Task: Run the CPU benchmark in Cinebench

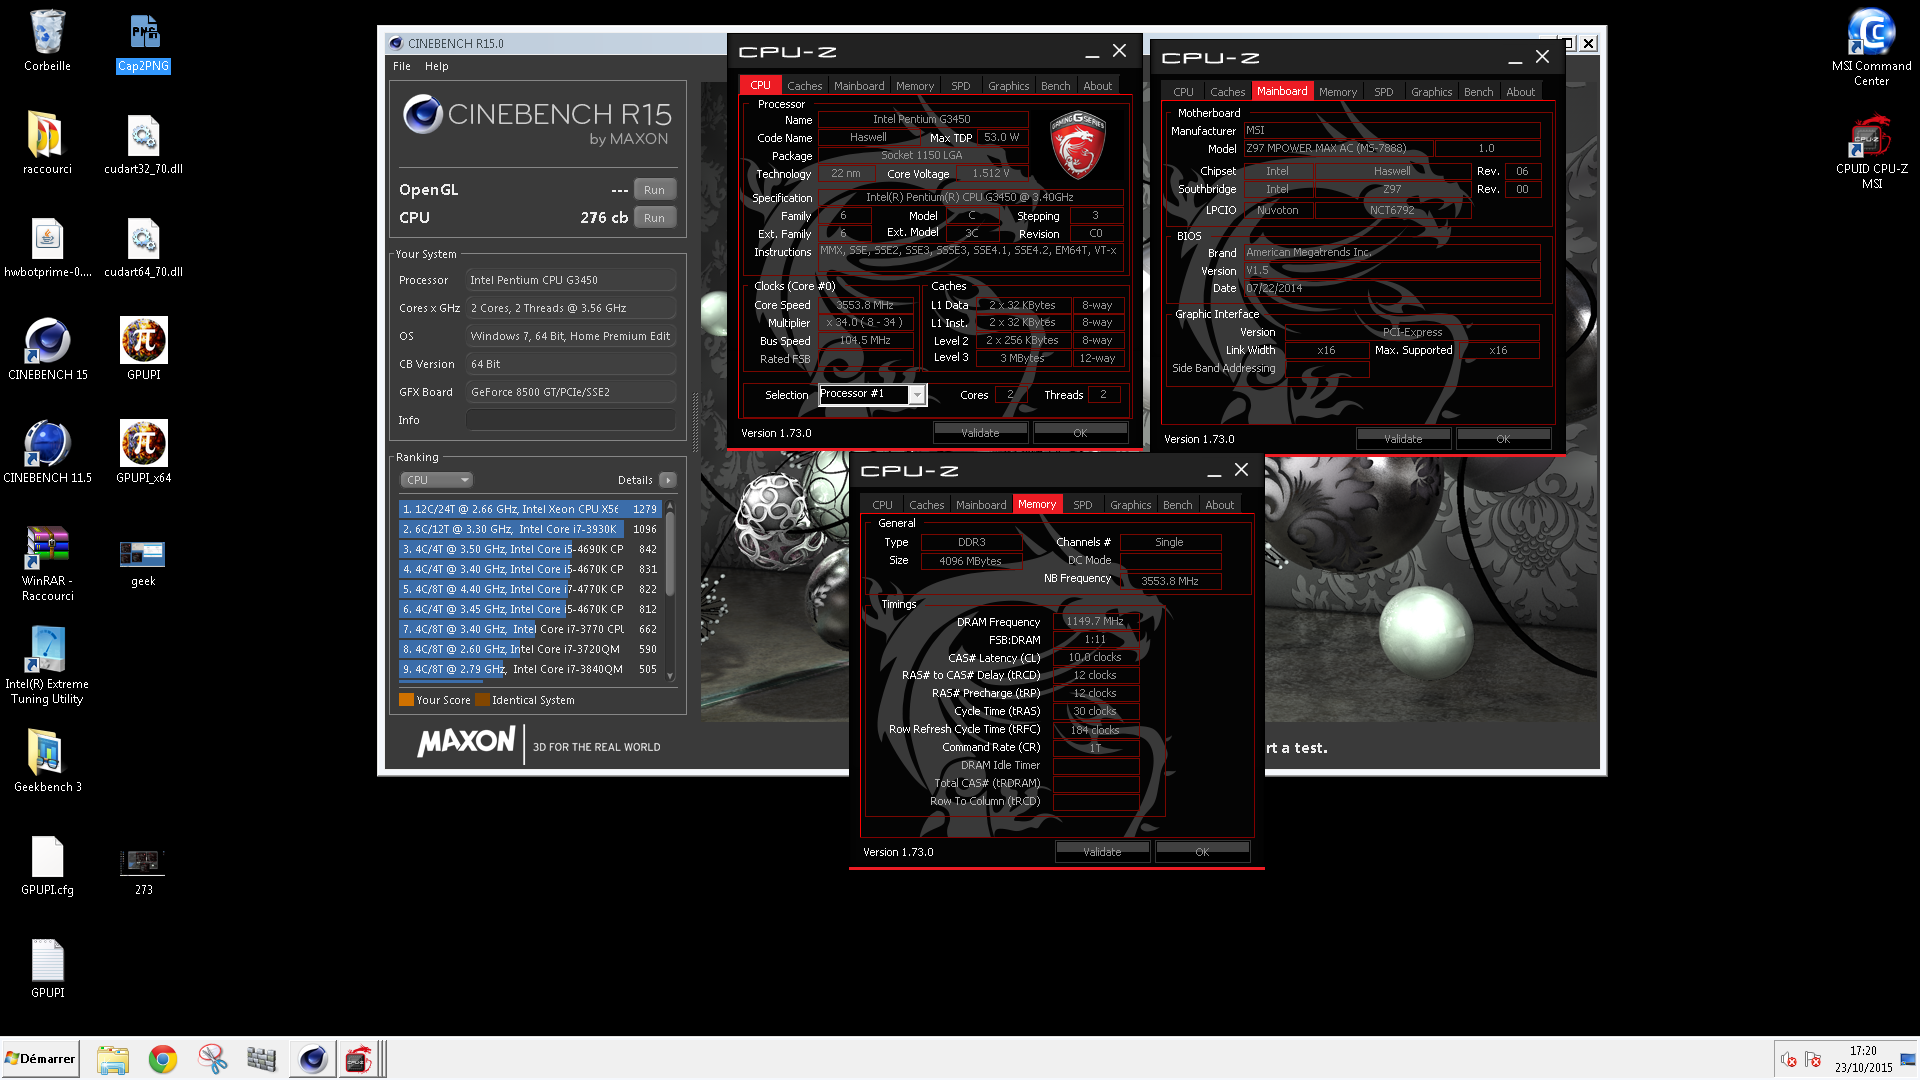Action: 654,218
